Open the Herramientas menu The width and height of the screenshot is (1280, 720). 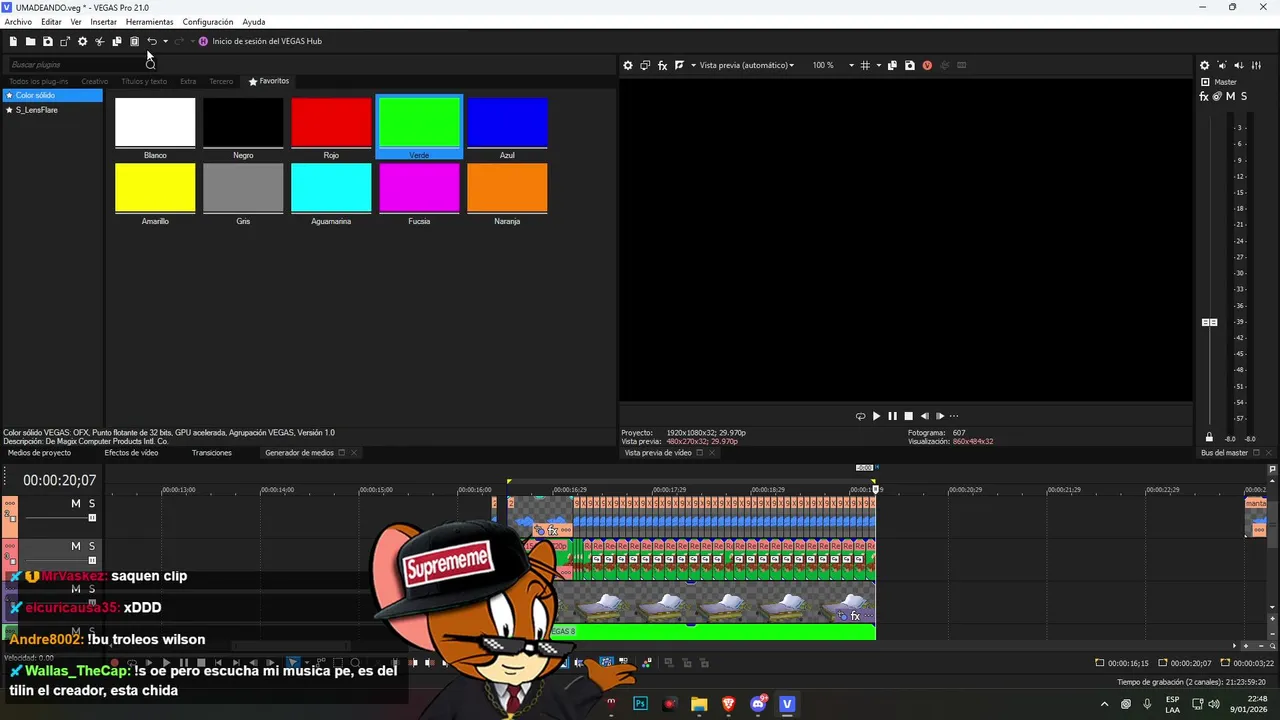tap(149, 22)
